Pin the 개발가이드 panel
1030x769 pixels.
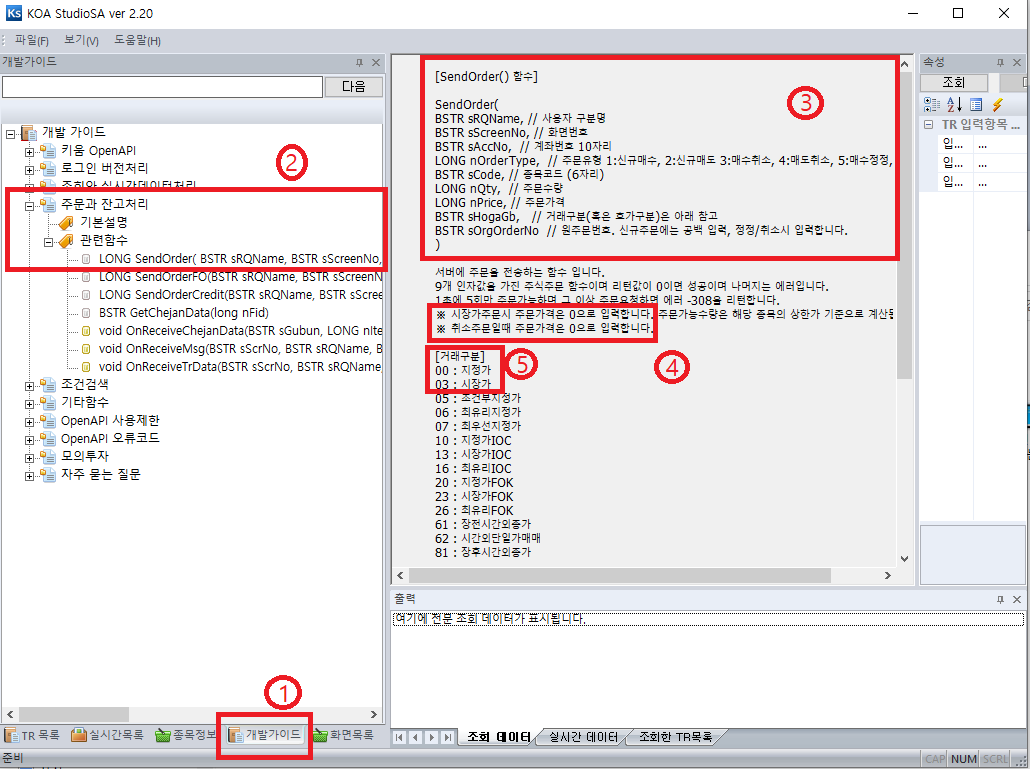tap(359, 62)
